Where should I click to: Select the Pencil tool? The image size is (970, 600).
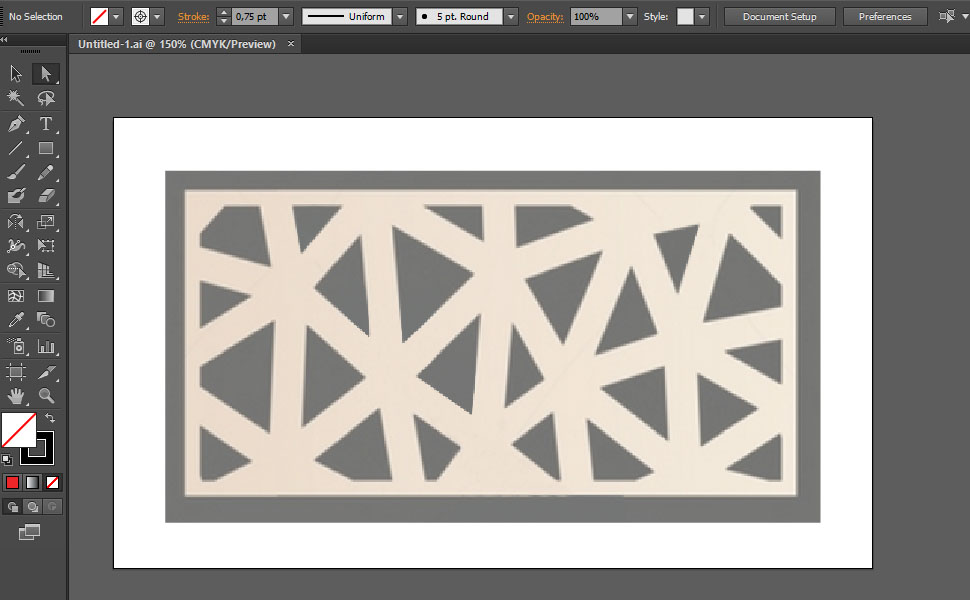46,172
